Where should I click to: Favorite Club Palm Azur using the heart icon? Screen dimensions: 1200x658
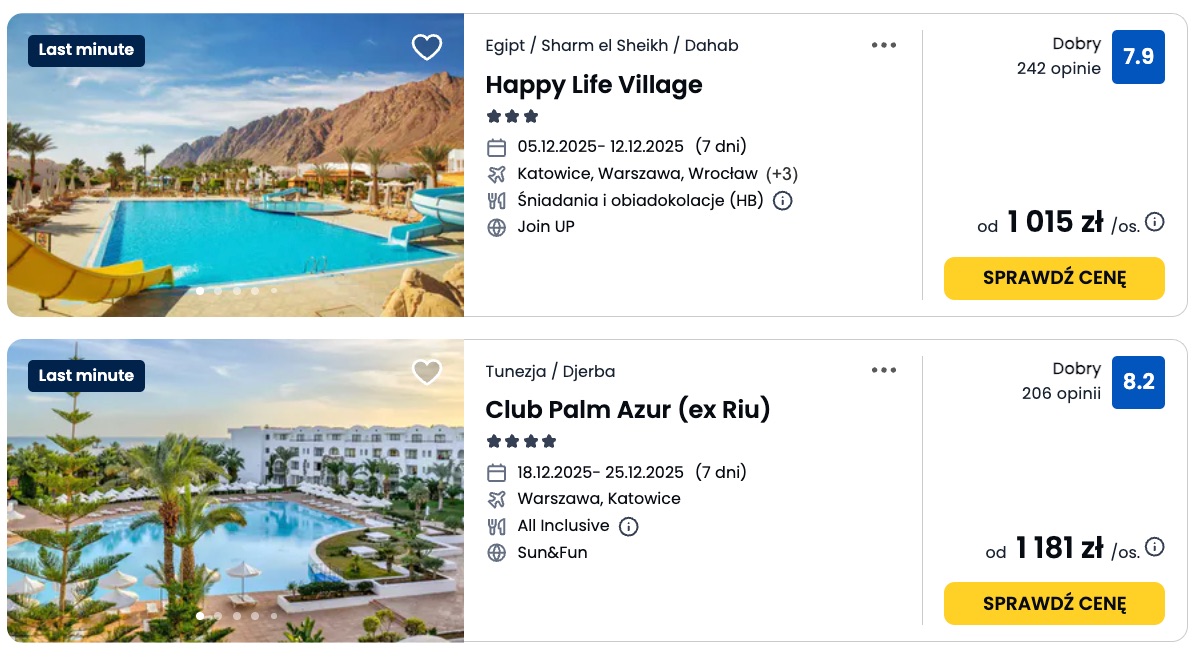(427, 371)
